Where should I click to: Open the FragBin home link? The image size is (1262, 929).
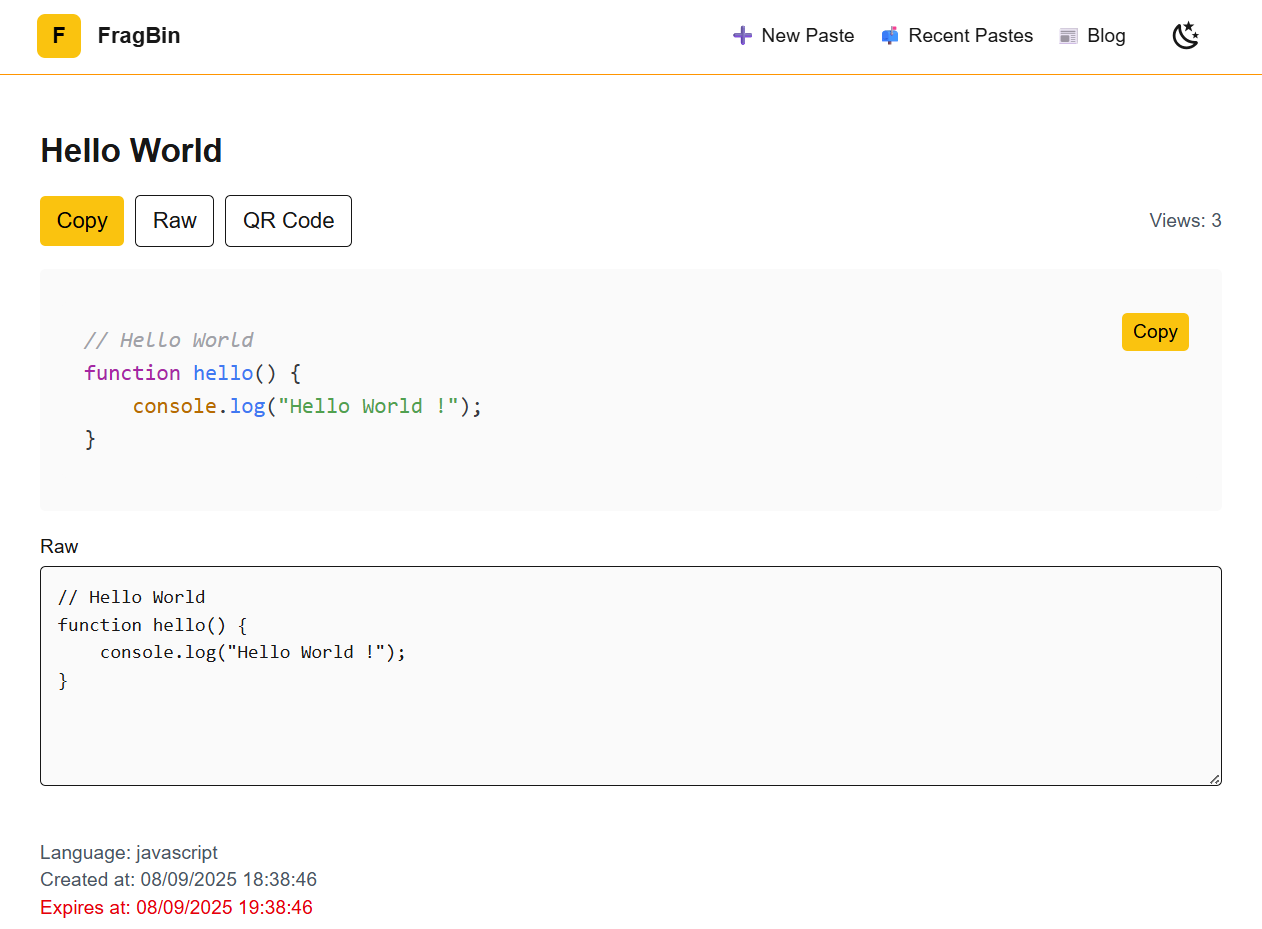coord(139,36)
